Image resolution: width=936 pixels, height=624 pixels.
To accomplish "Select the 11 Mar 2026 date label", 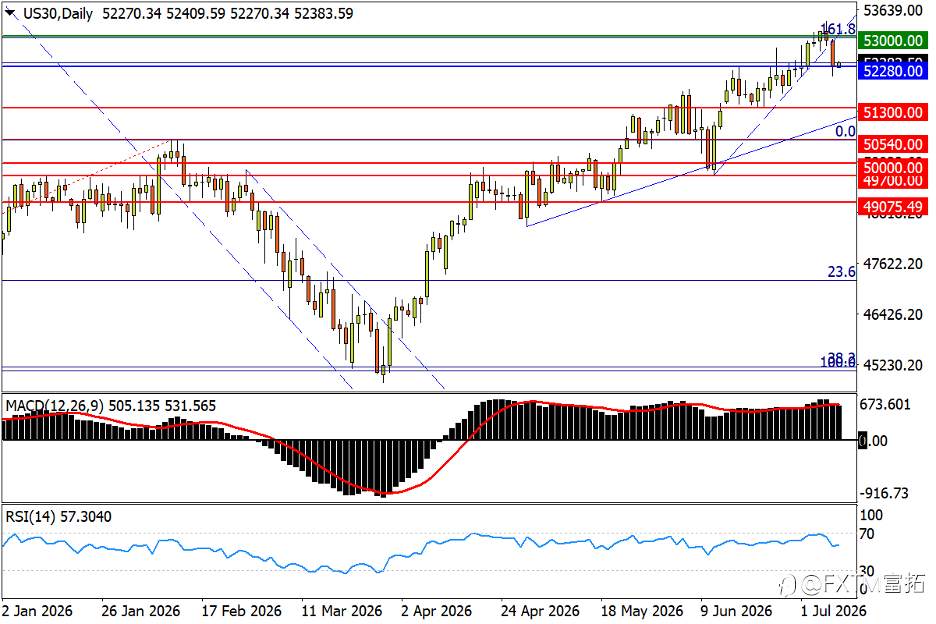I will tap(341, 611).
